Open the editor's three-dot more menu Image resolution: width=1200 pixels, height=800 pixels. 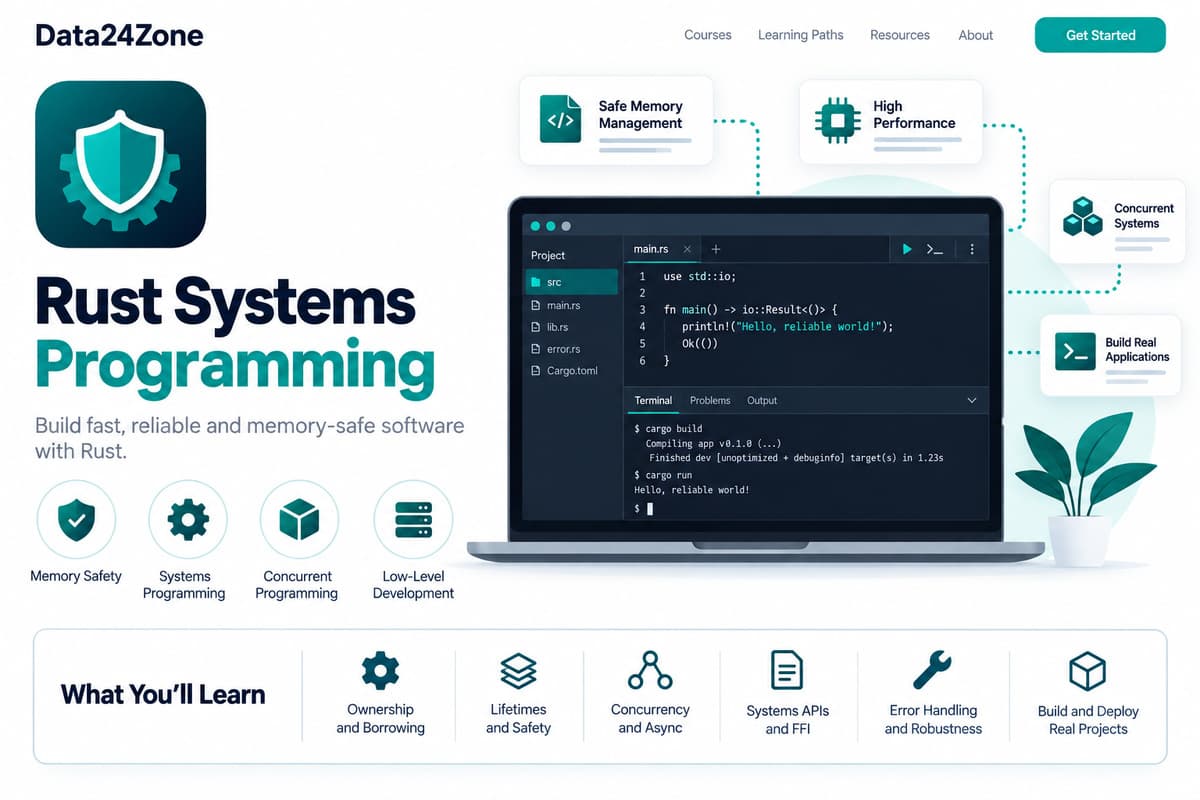click(972, 249)
